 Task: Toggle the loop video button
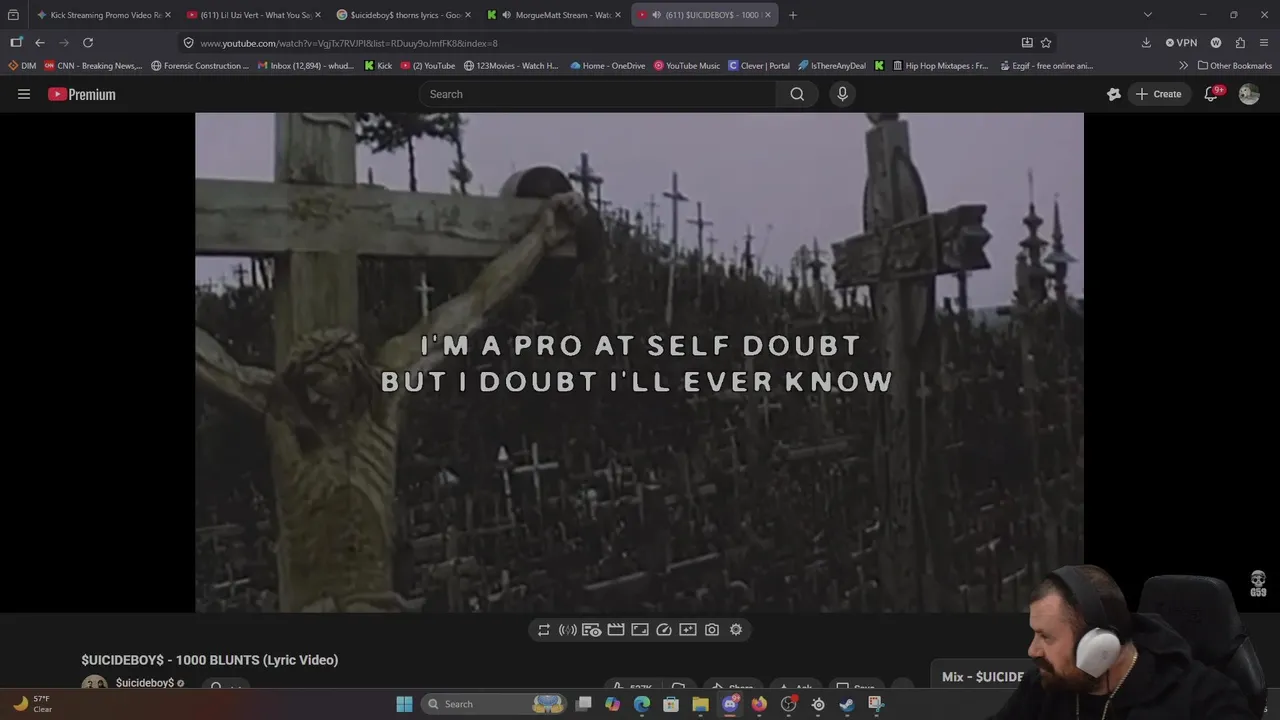click(544, 630)
